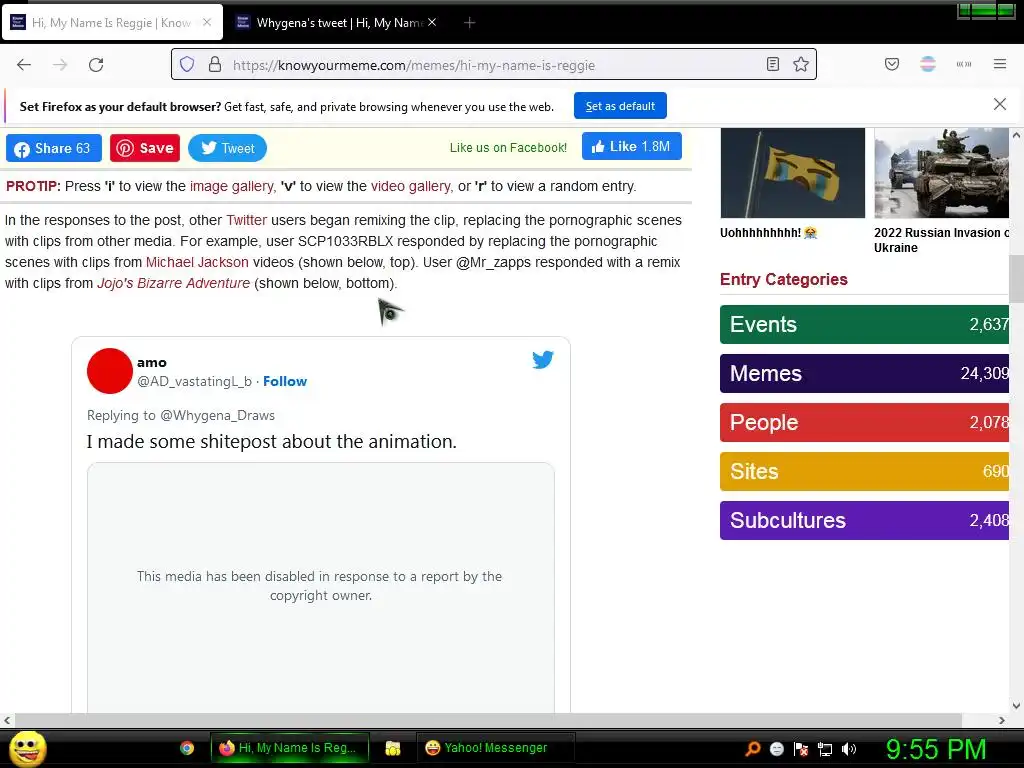Close the Hi, My Name Is Reggie tab
This screenshot has height=768, width=1024.
point(207,22)
